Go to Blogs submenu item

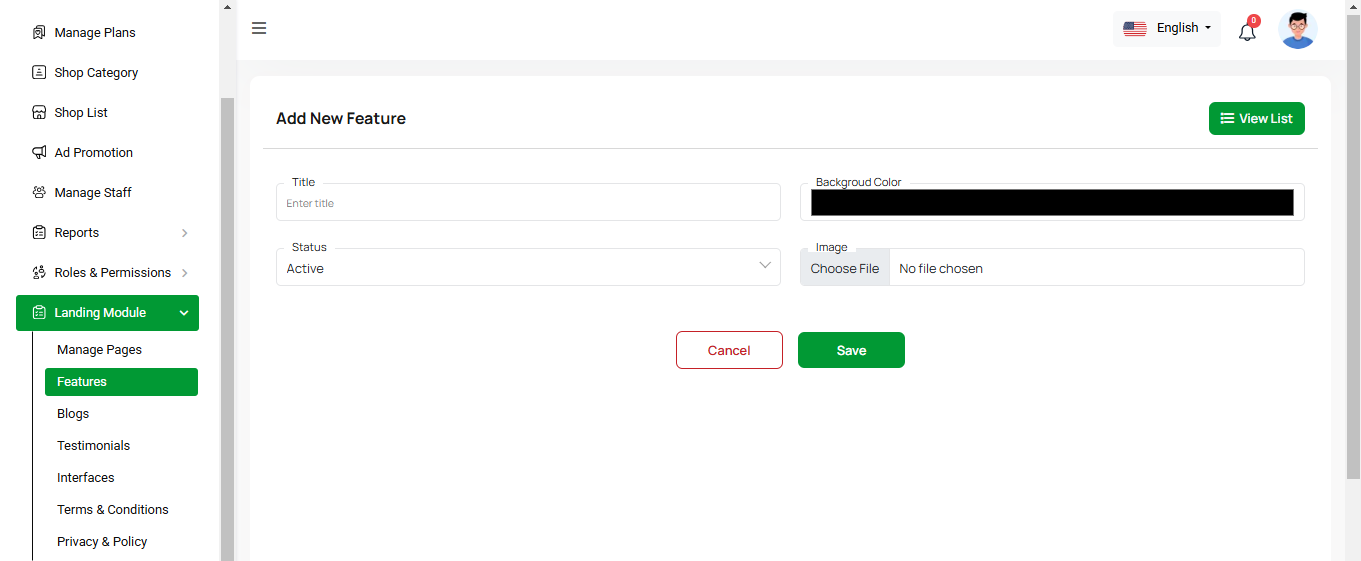click(73, 414)
